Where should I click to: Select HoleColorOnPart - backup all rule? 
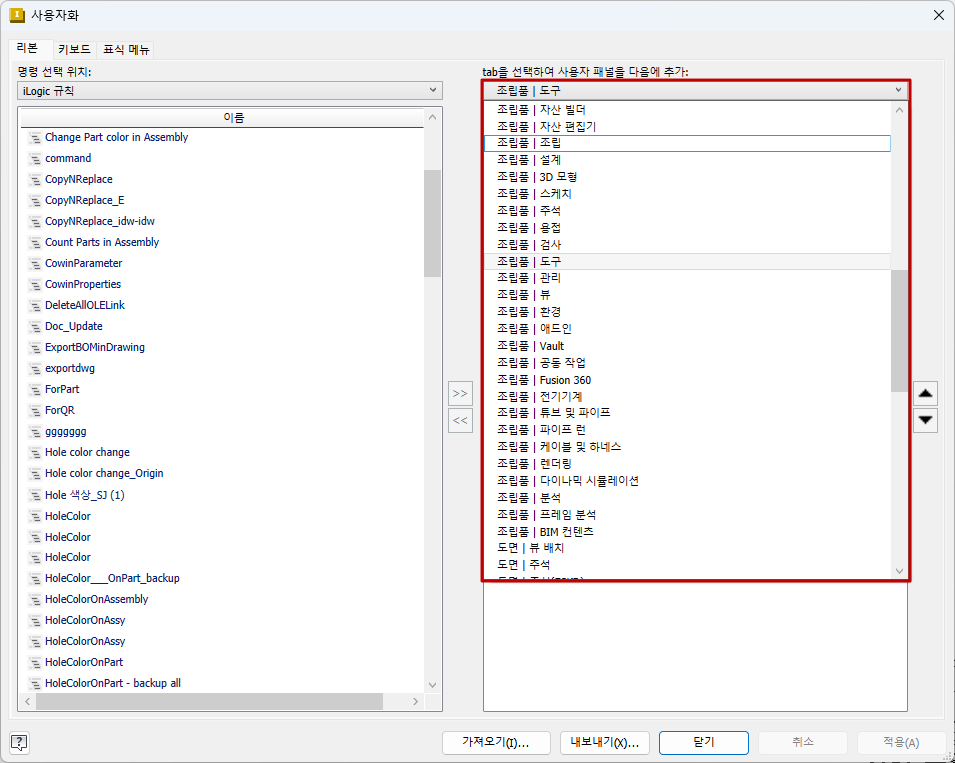[x=113, y=683]
